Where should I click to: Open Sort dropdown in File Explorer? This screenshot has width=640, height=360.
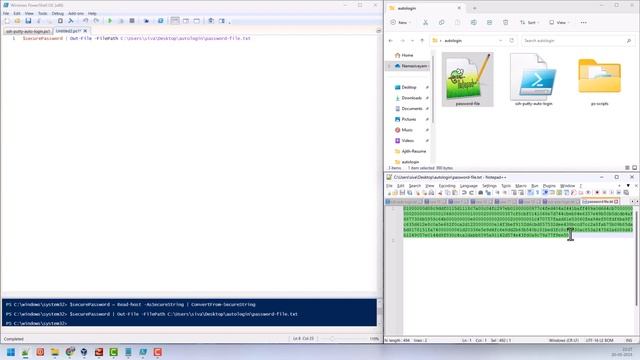tap(529, 22)
